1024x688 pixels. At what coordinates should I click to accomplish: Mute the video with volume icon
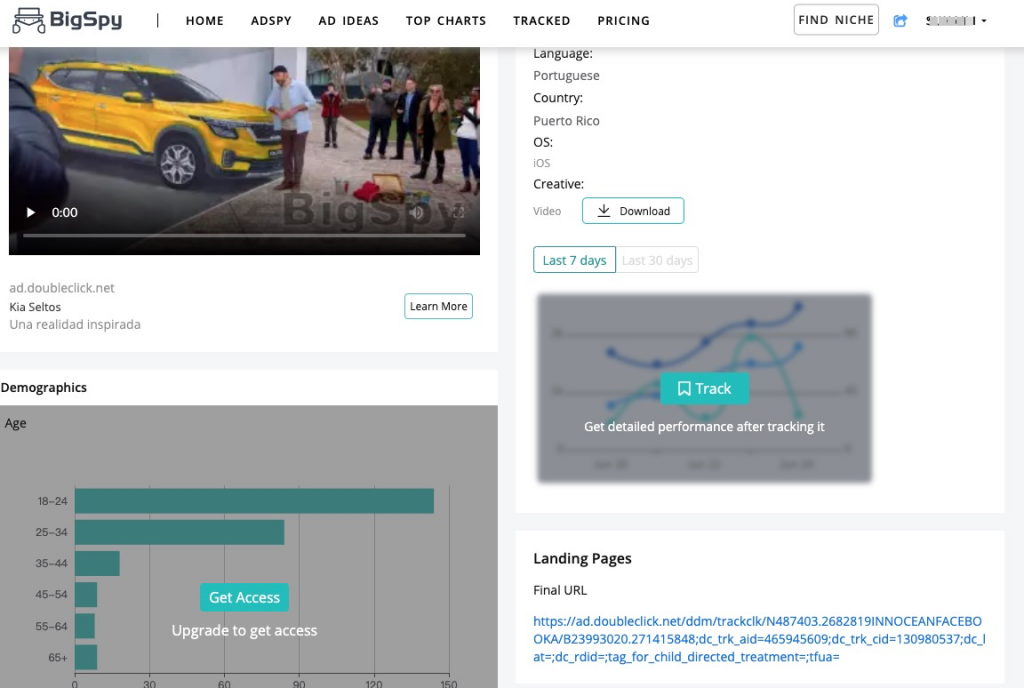[416, 212]
